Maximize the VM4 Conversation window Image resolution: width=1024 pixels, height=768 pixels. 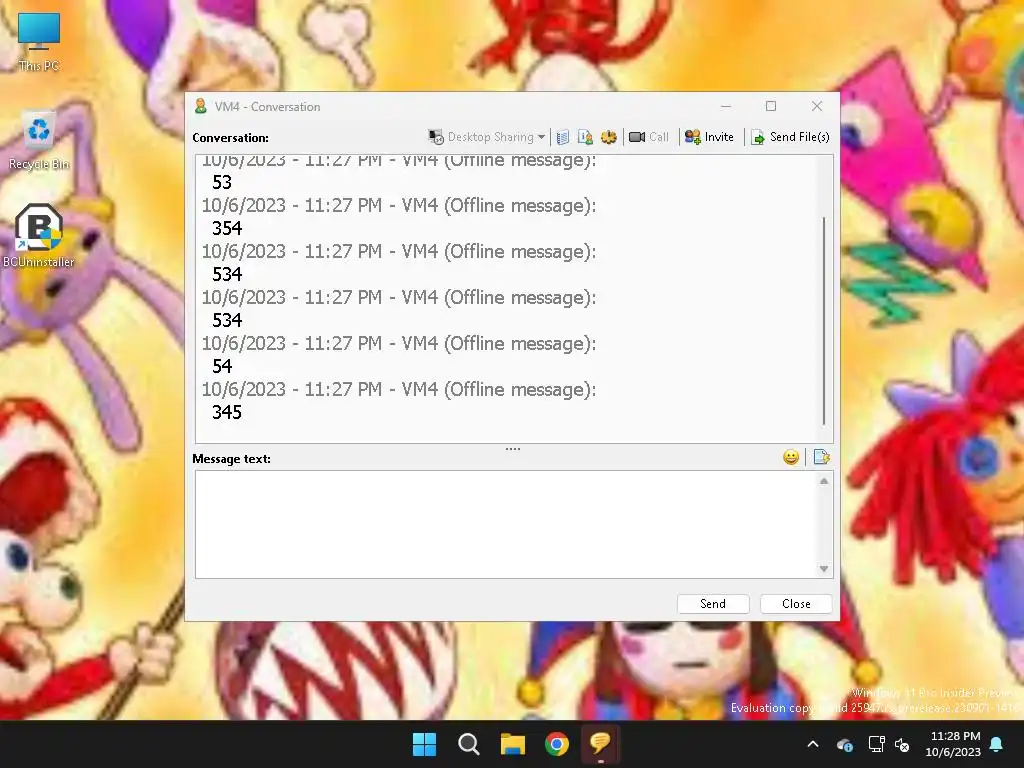click(x=771, y=106)
